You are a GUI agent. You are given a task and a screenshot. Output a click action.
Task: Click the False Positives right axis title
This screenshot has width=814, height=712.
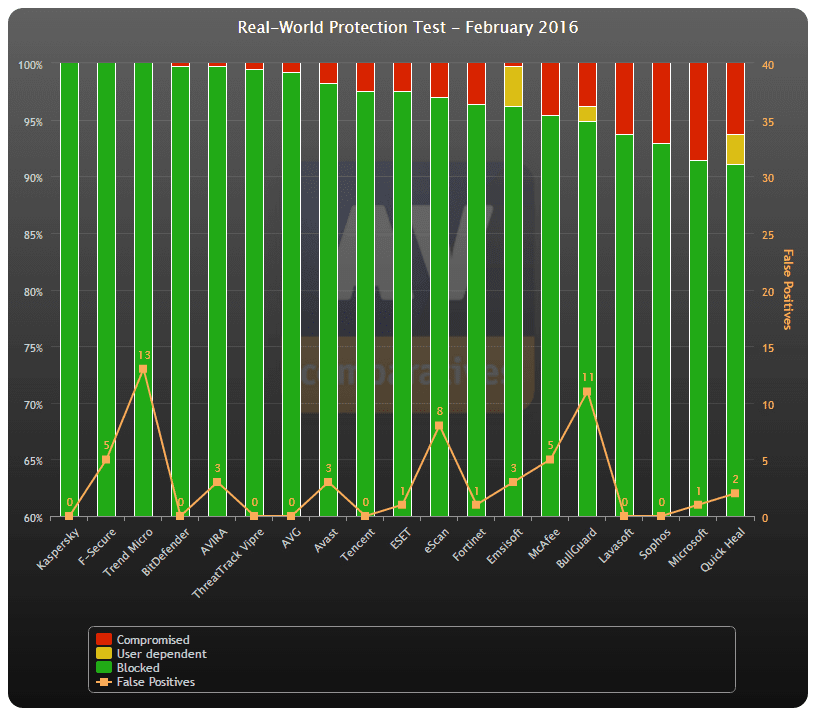click(x=788, y=290)
